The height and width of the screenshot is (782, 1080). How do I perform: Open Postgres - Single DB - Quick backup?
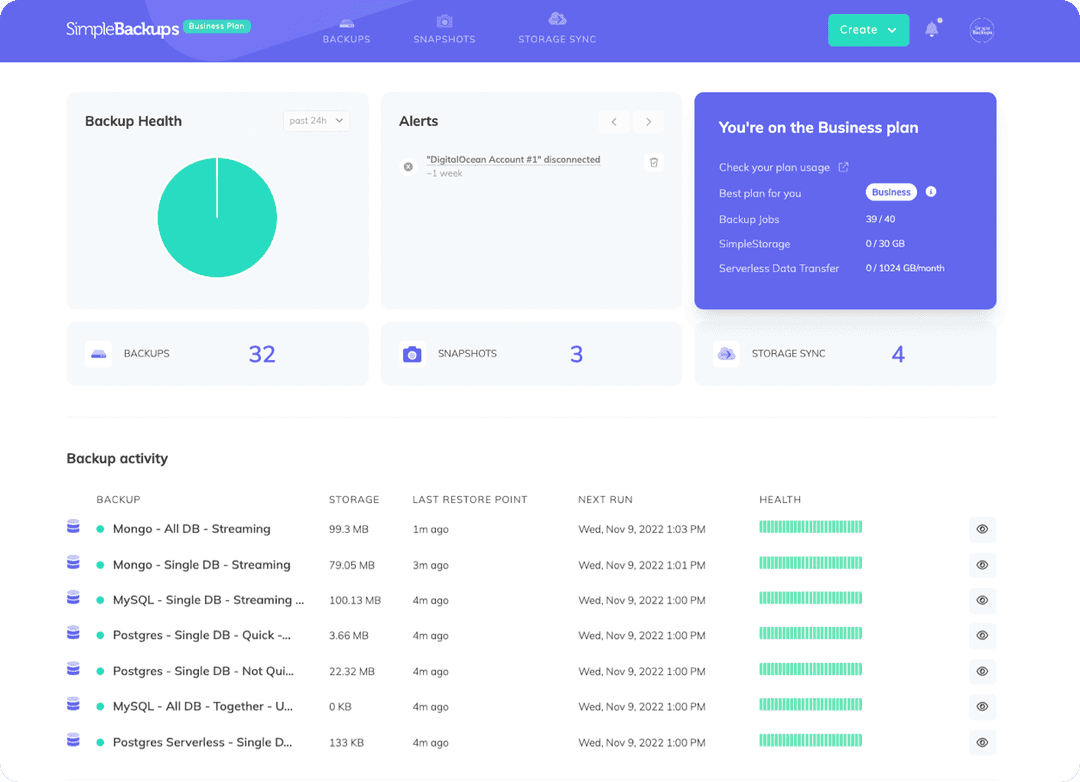(202, 635)
